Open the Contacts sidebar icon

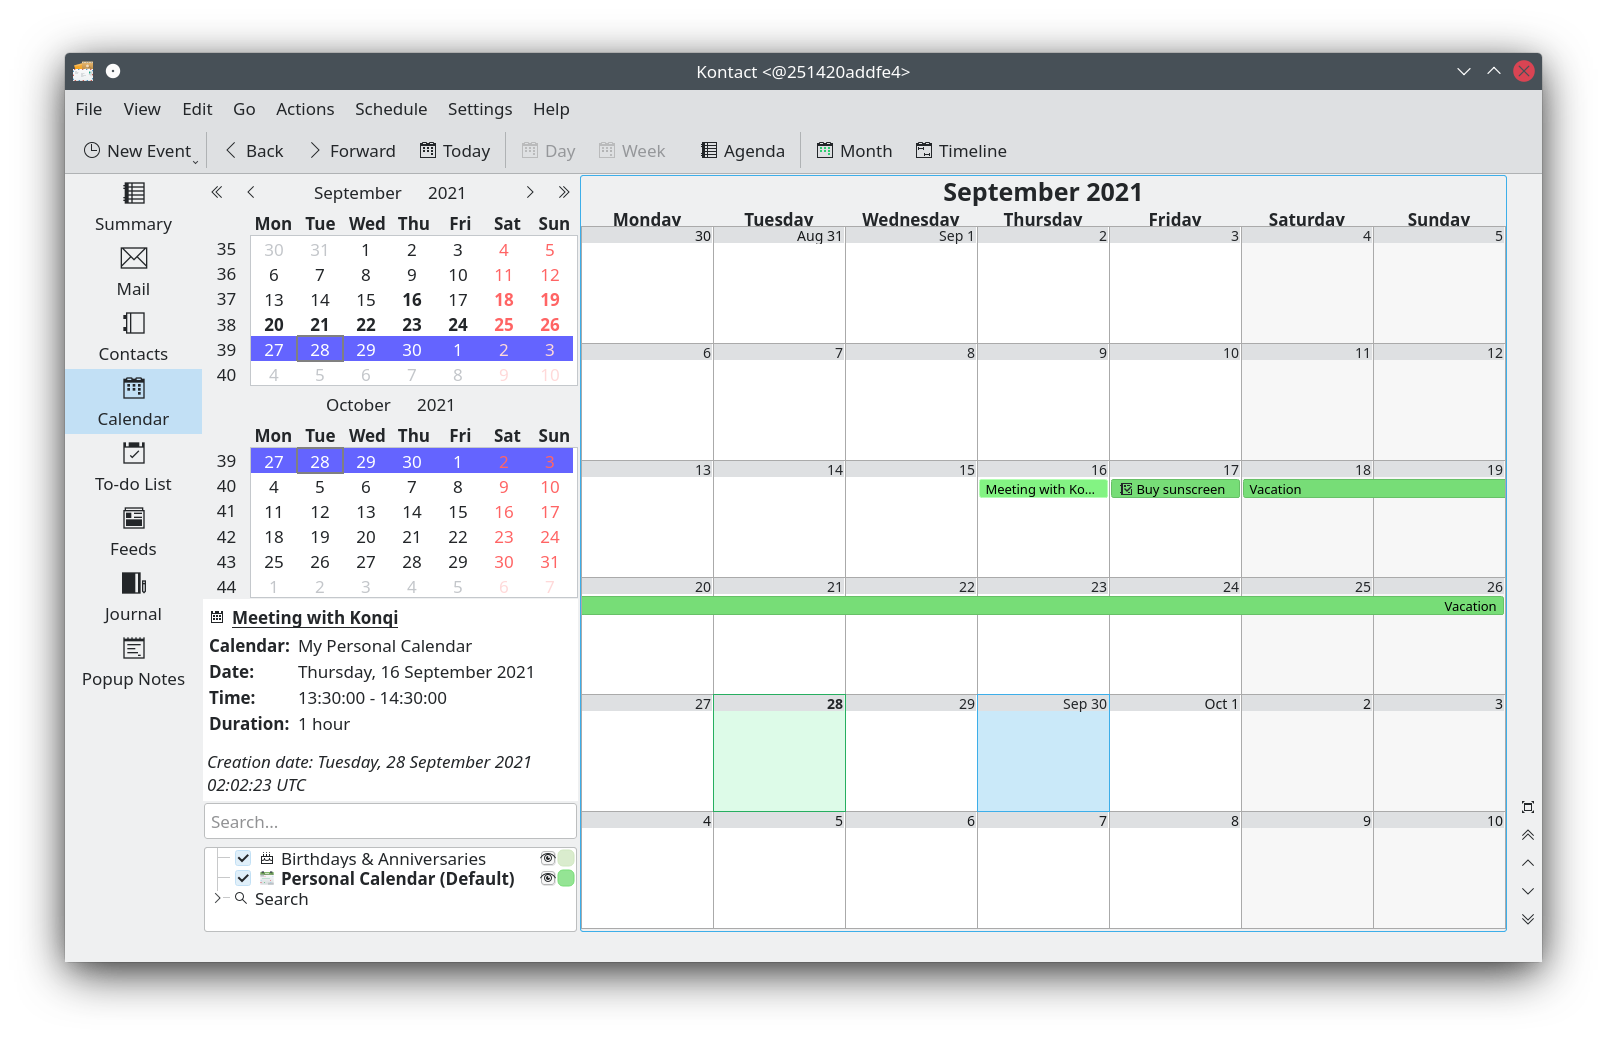[133, 336]
